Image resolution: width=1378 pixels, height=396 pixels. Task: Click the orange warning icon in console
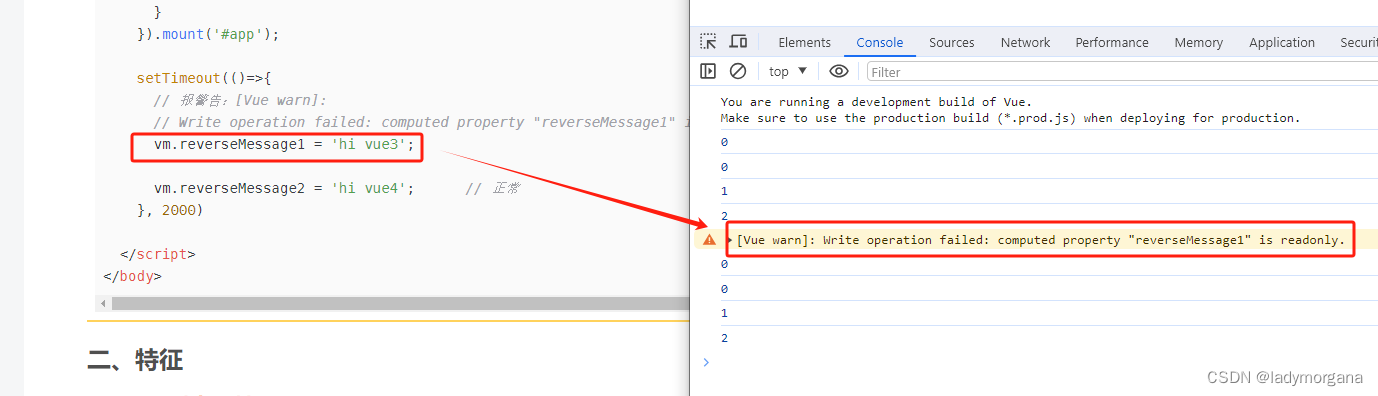[709, 240]
